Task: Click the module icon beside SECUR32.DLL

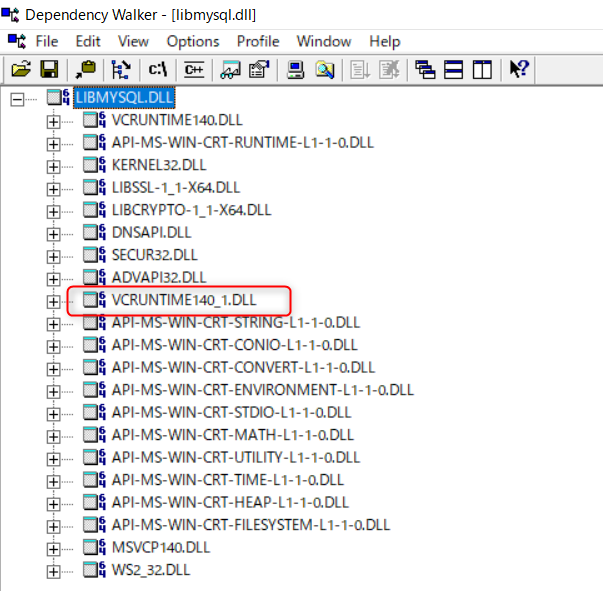Action: (94, 255)
